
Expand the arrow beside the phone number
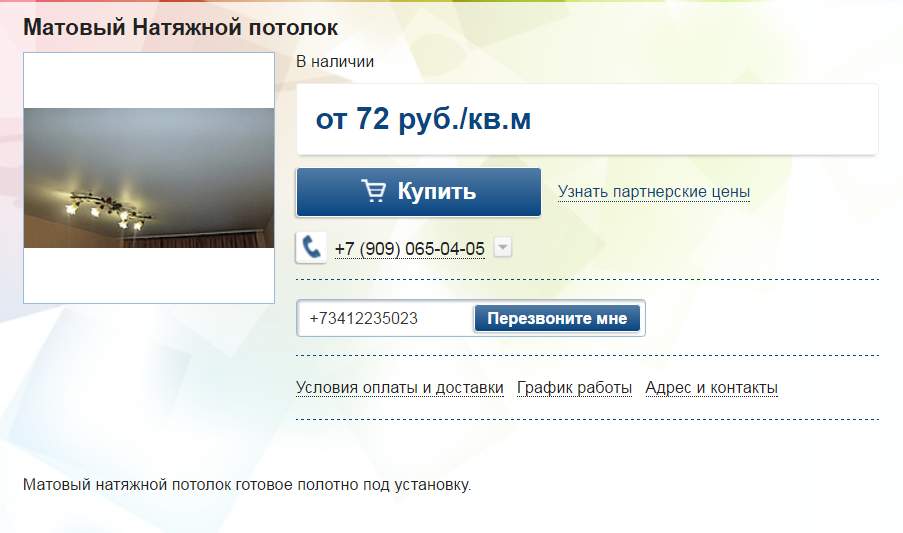click(x=503, y=248)
